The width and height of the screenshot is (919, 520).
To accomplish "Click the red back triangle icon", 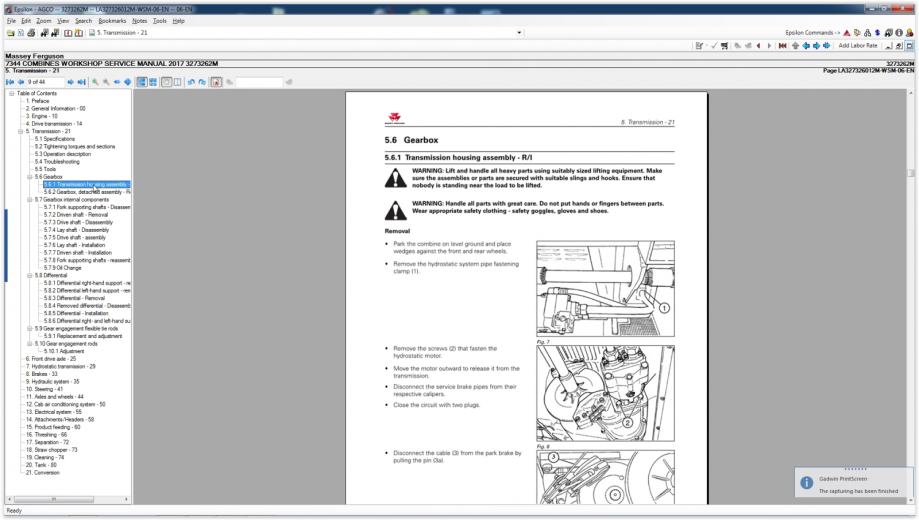I will [x=758, y=46].
